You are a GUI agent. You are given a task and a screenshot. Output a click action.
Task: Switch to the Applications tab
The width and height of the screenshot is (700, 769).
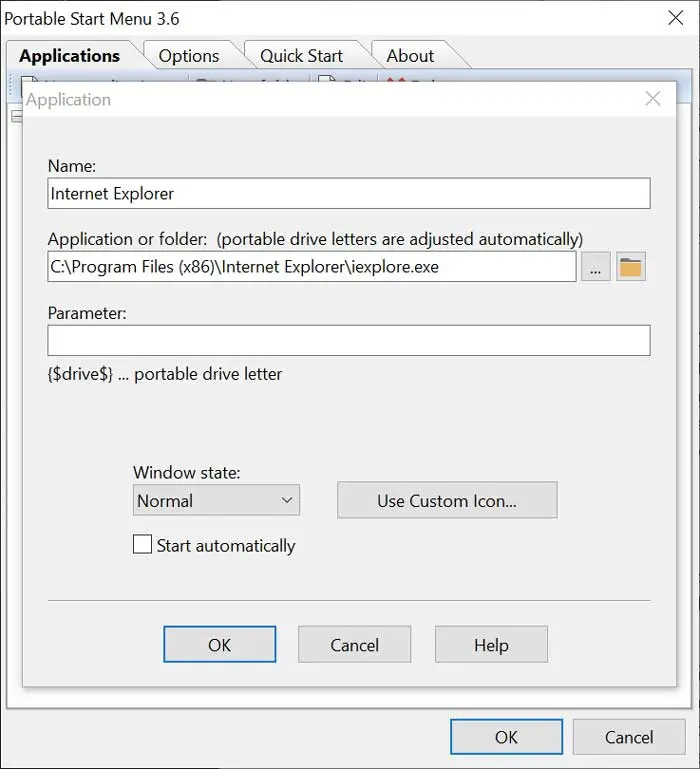click(70, 56)
